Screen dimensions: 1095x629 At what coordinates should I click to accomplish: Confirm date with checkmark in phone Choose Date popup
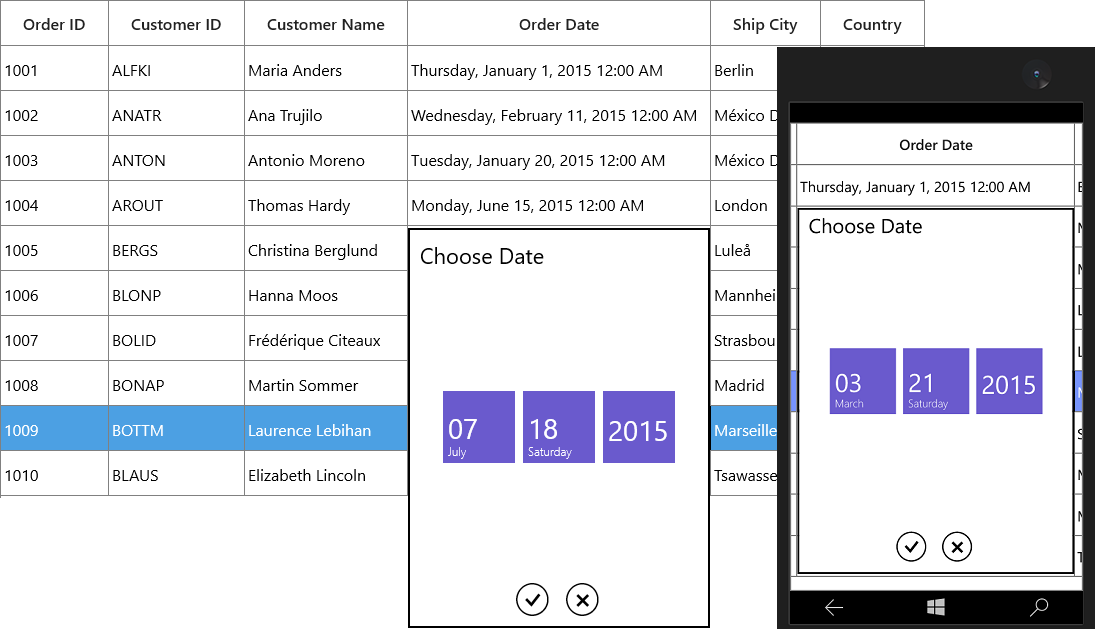(911, 547)
